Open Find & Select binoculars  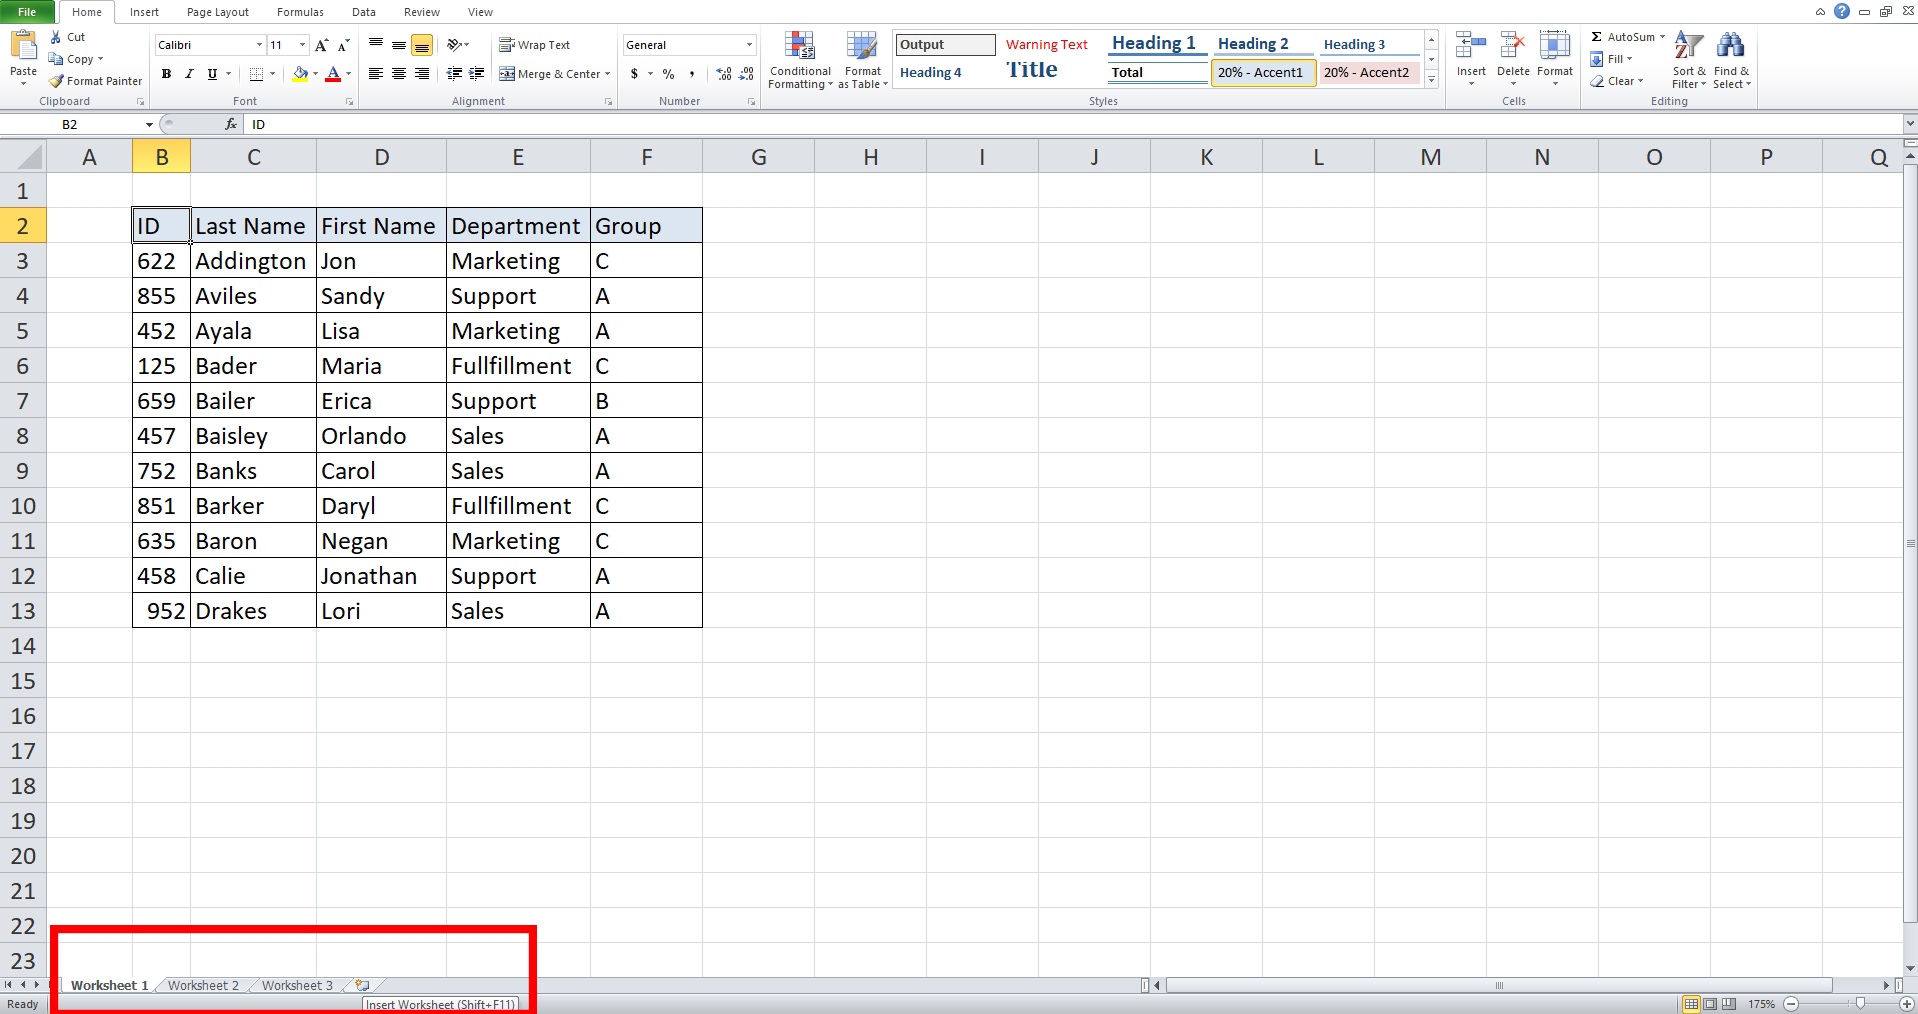1731,60
